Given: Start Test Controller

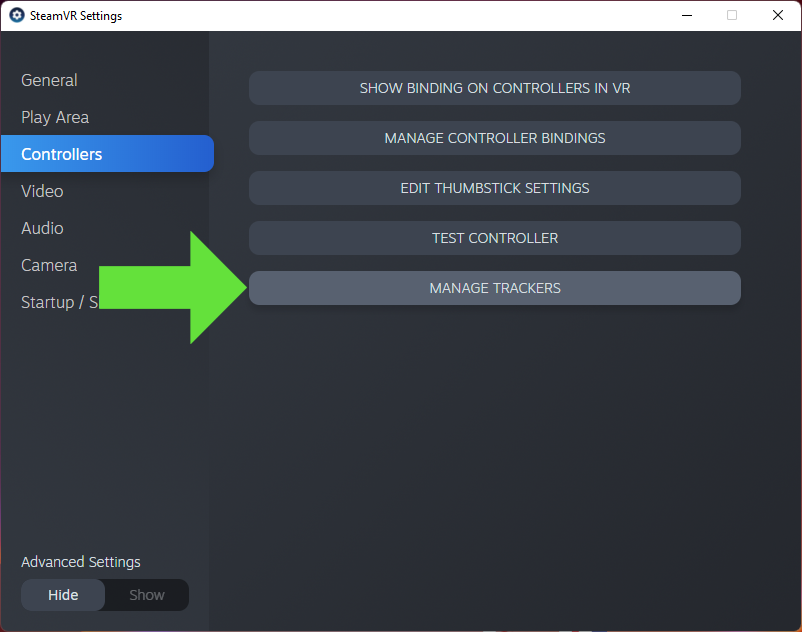Looking at the screenshot, I should tap(494, 238).
